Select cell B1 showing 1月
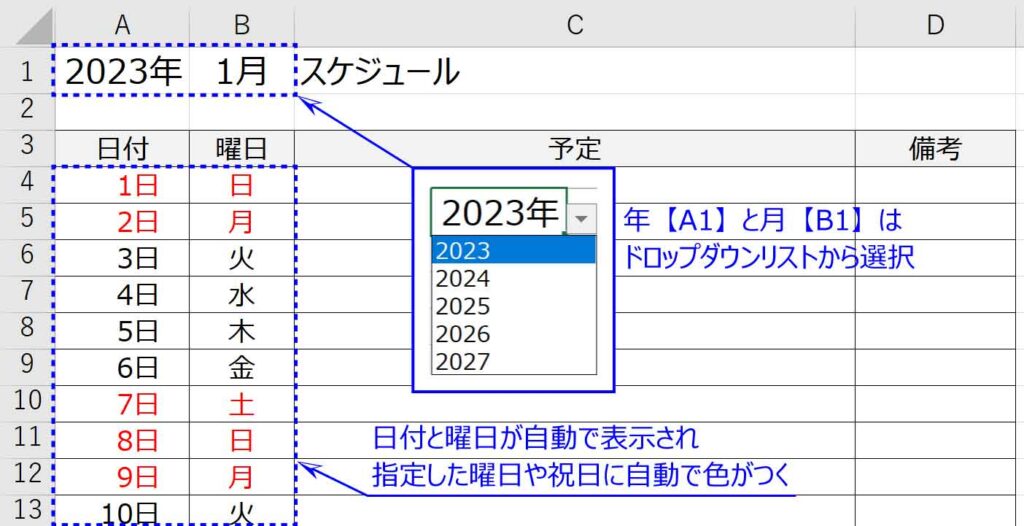 241,72
